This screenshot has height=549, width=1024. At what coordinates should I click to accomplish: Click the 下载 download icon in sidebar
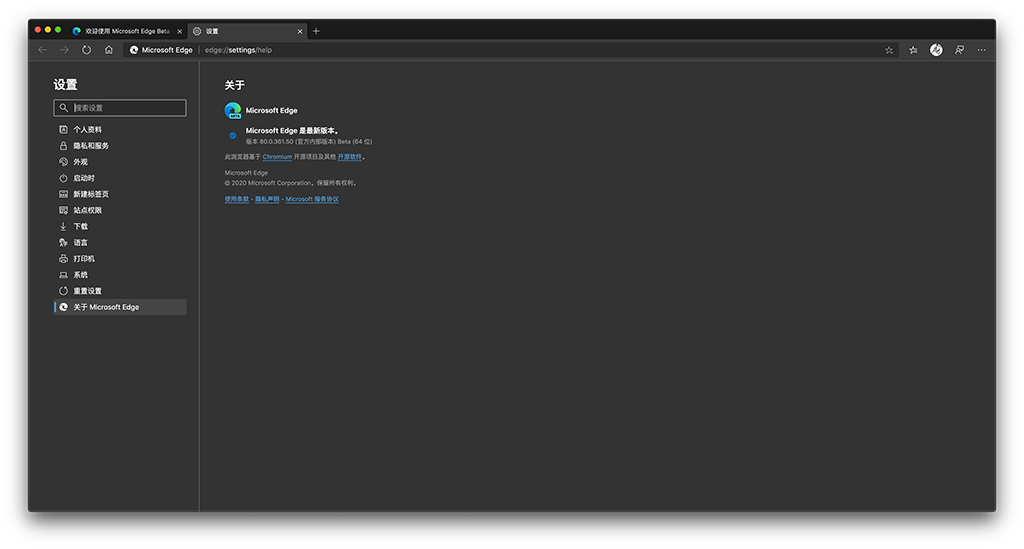click(63, 227)
